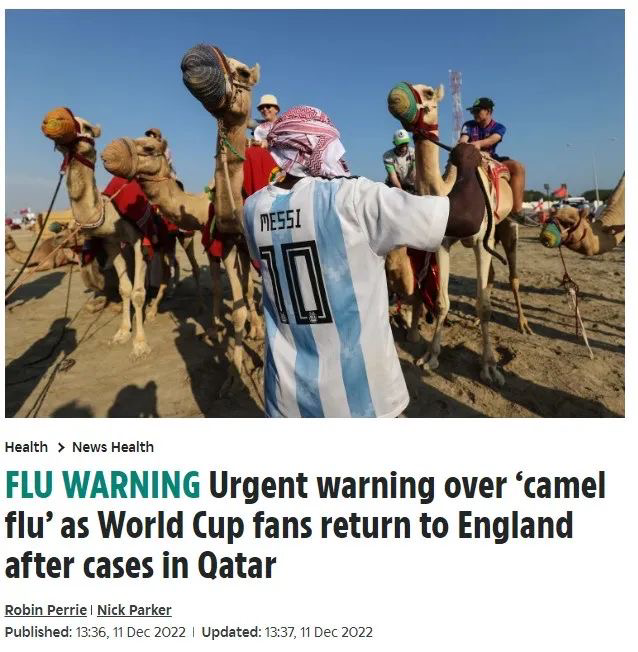Open author Robin Perrie's profile
This screenshot has width=638, height=652.
[46, 610]
